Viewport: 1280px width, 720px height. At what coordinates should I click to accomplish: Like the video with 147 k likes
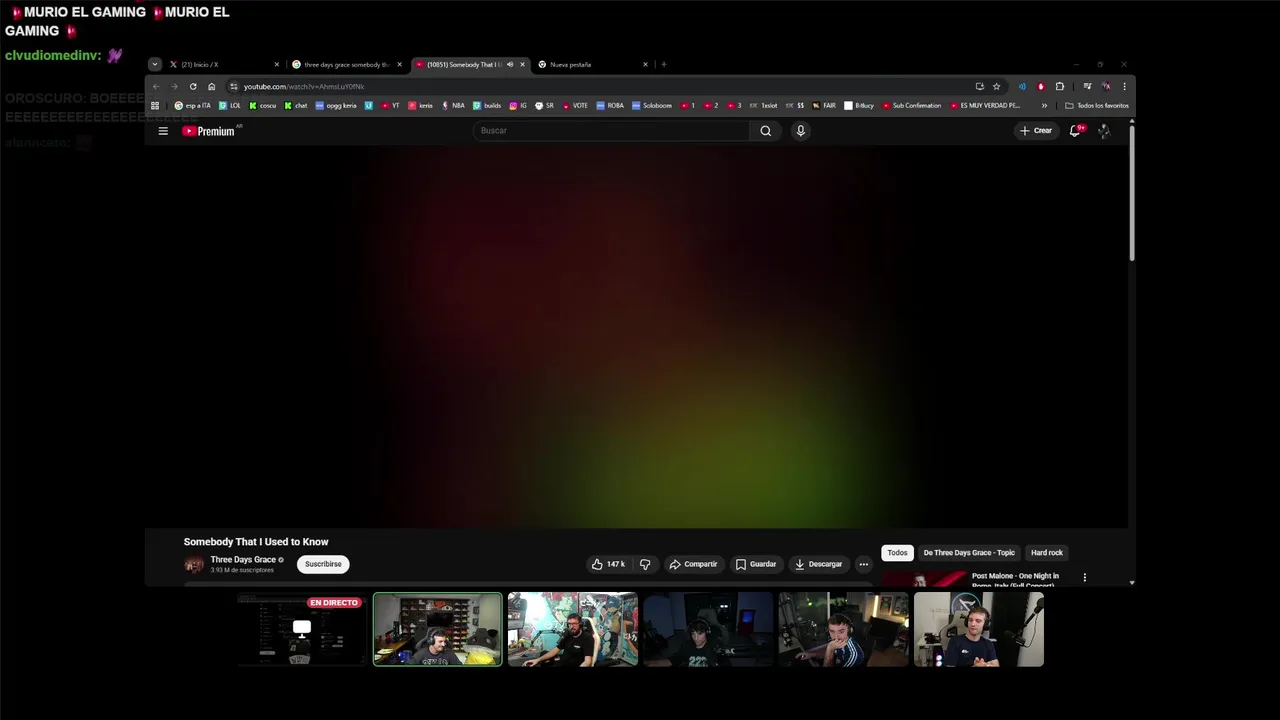(608, 564)
